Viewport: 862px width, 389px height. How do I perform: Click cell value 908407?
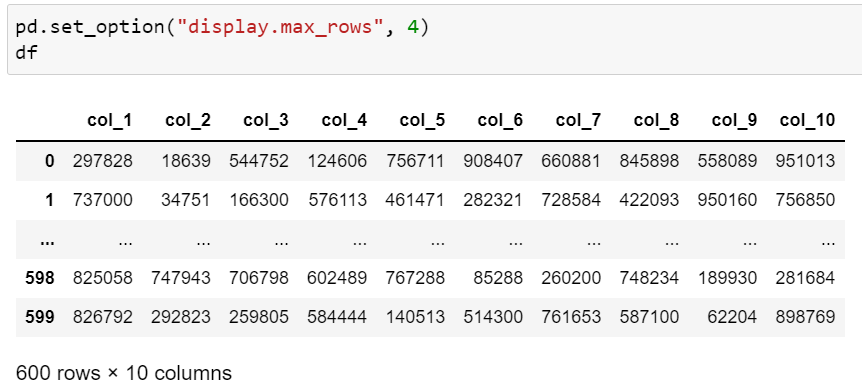coord(493,161)
